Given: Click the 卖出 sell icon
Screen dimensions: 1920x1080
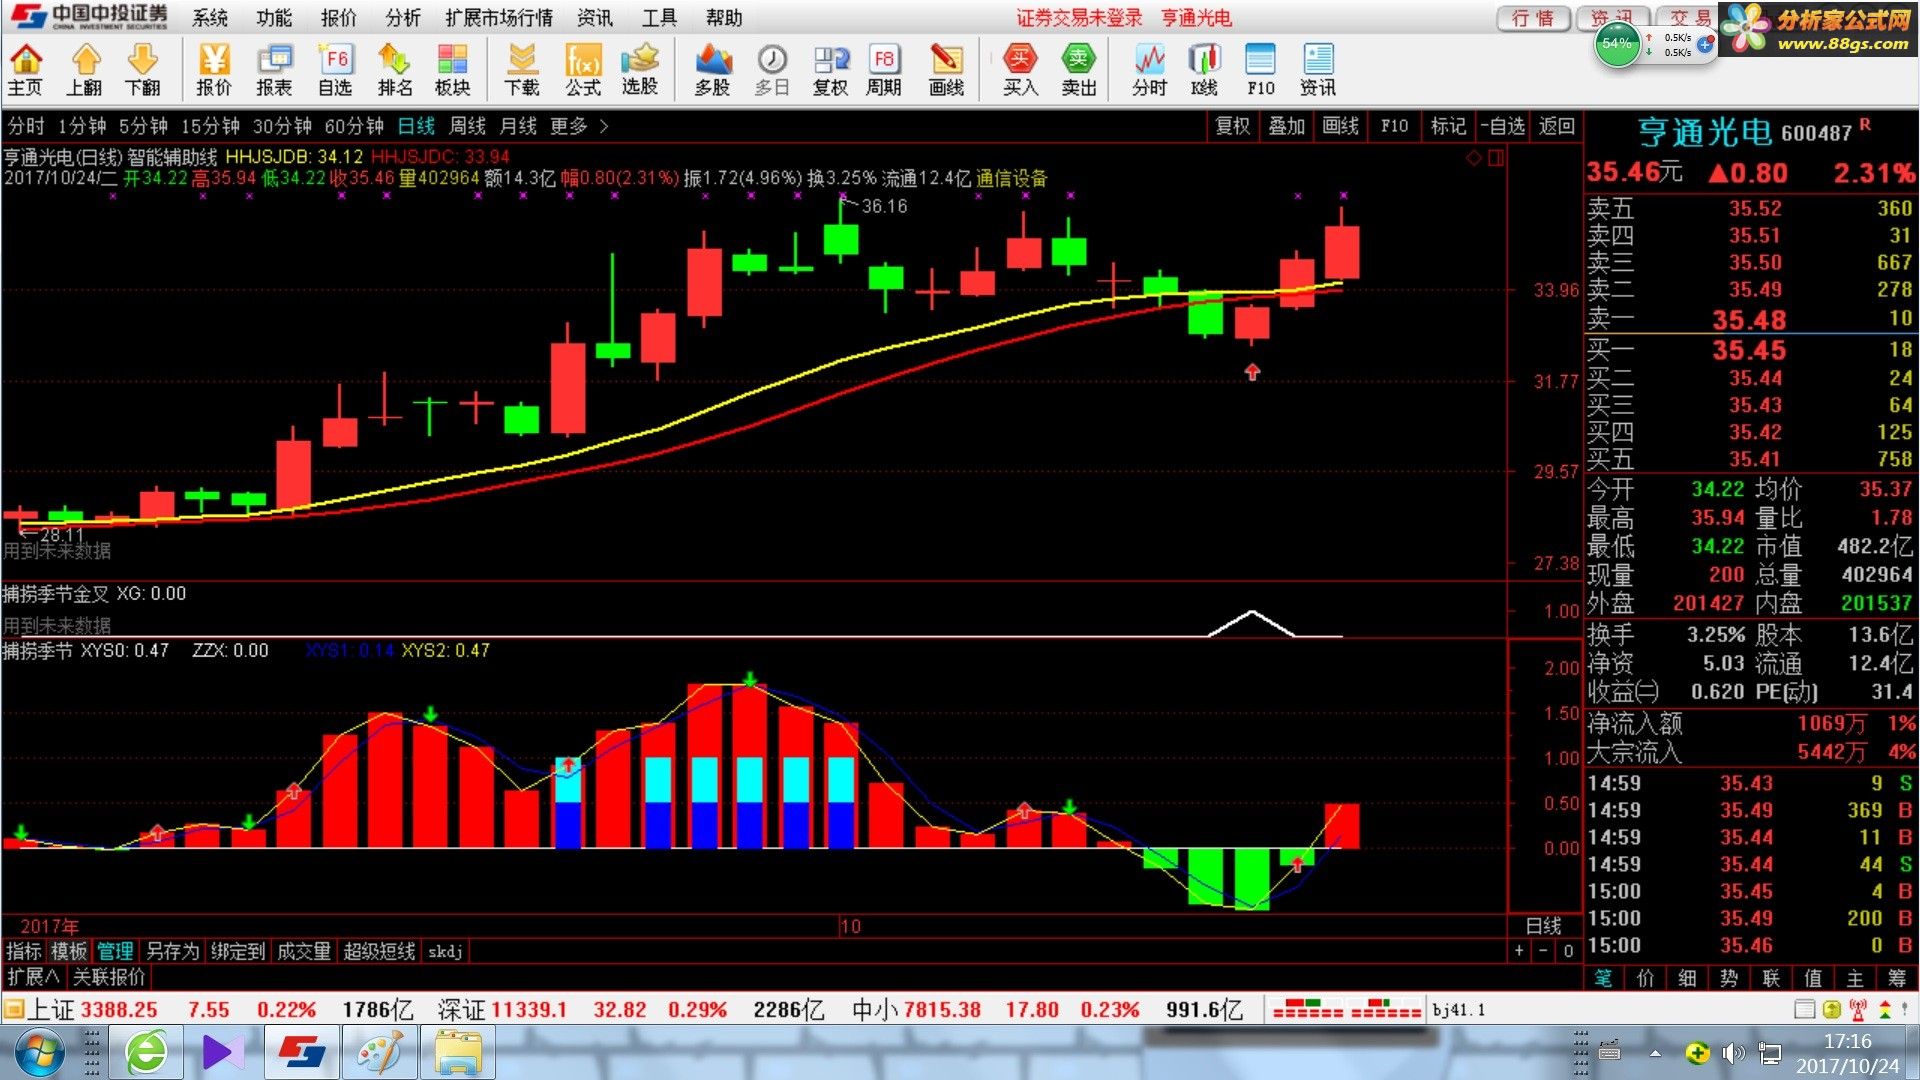Looking at the screenshot, I should coord(1079,70).
